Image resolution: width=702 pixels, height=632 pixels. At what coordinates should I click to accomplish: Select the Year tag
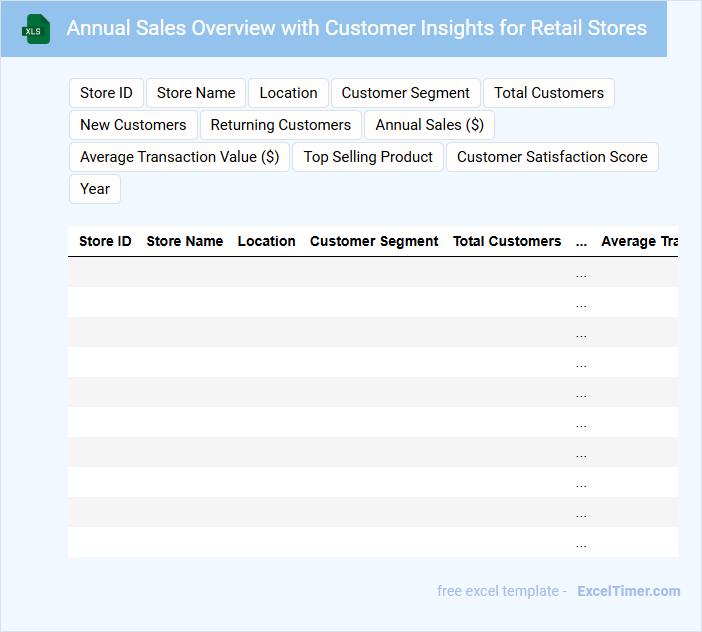coord(95,189)
